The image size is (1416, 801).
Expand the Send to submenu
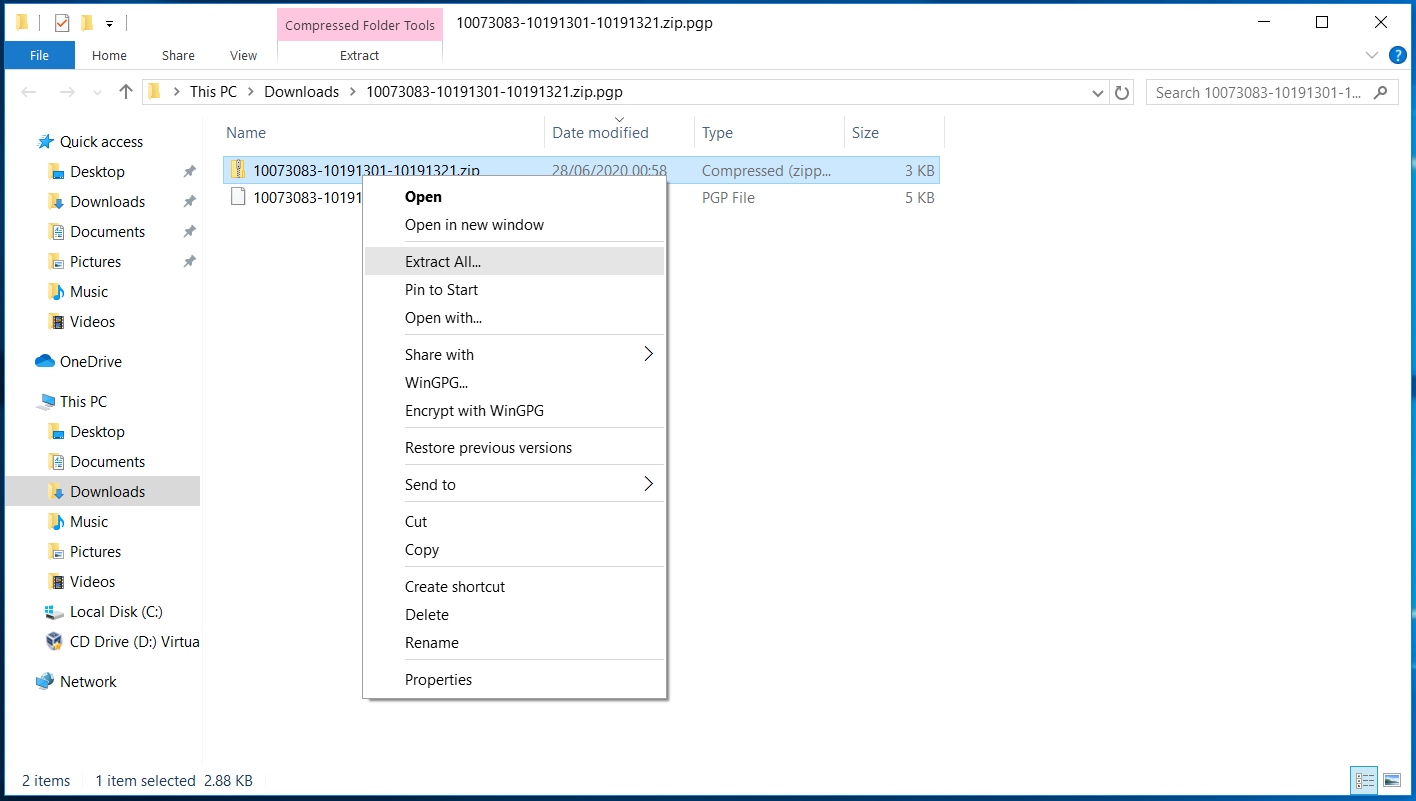click(x=648, y=484)
